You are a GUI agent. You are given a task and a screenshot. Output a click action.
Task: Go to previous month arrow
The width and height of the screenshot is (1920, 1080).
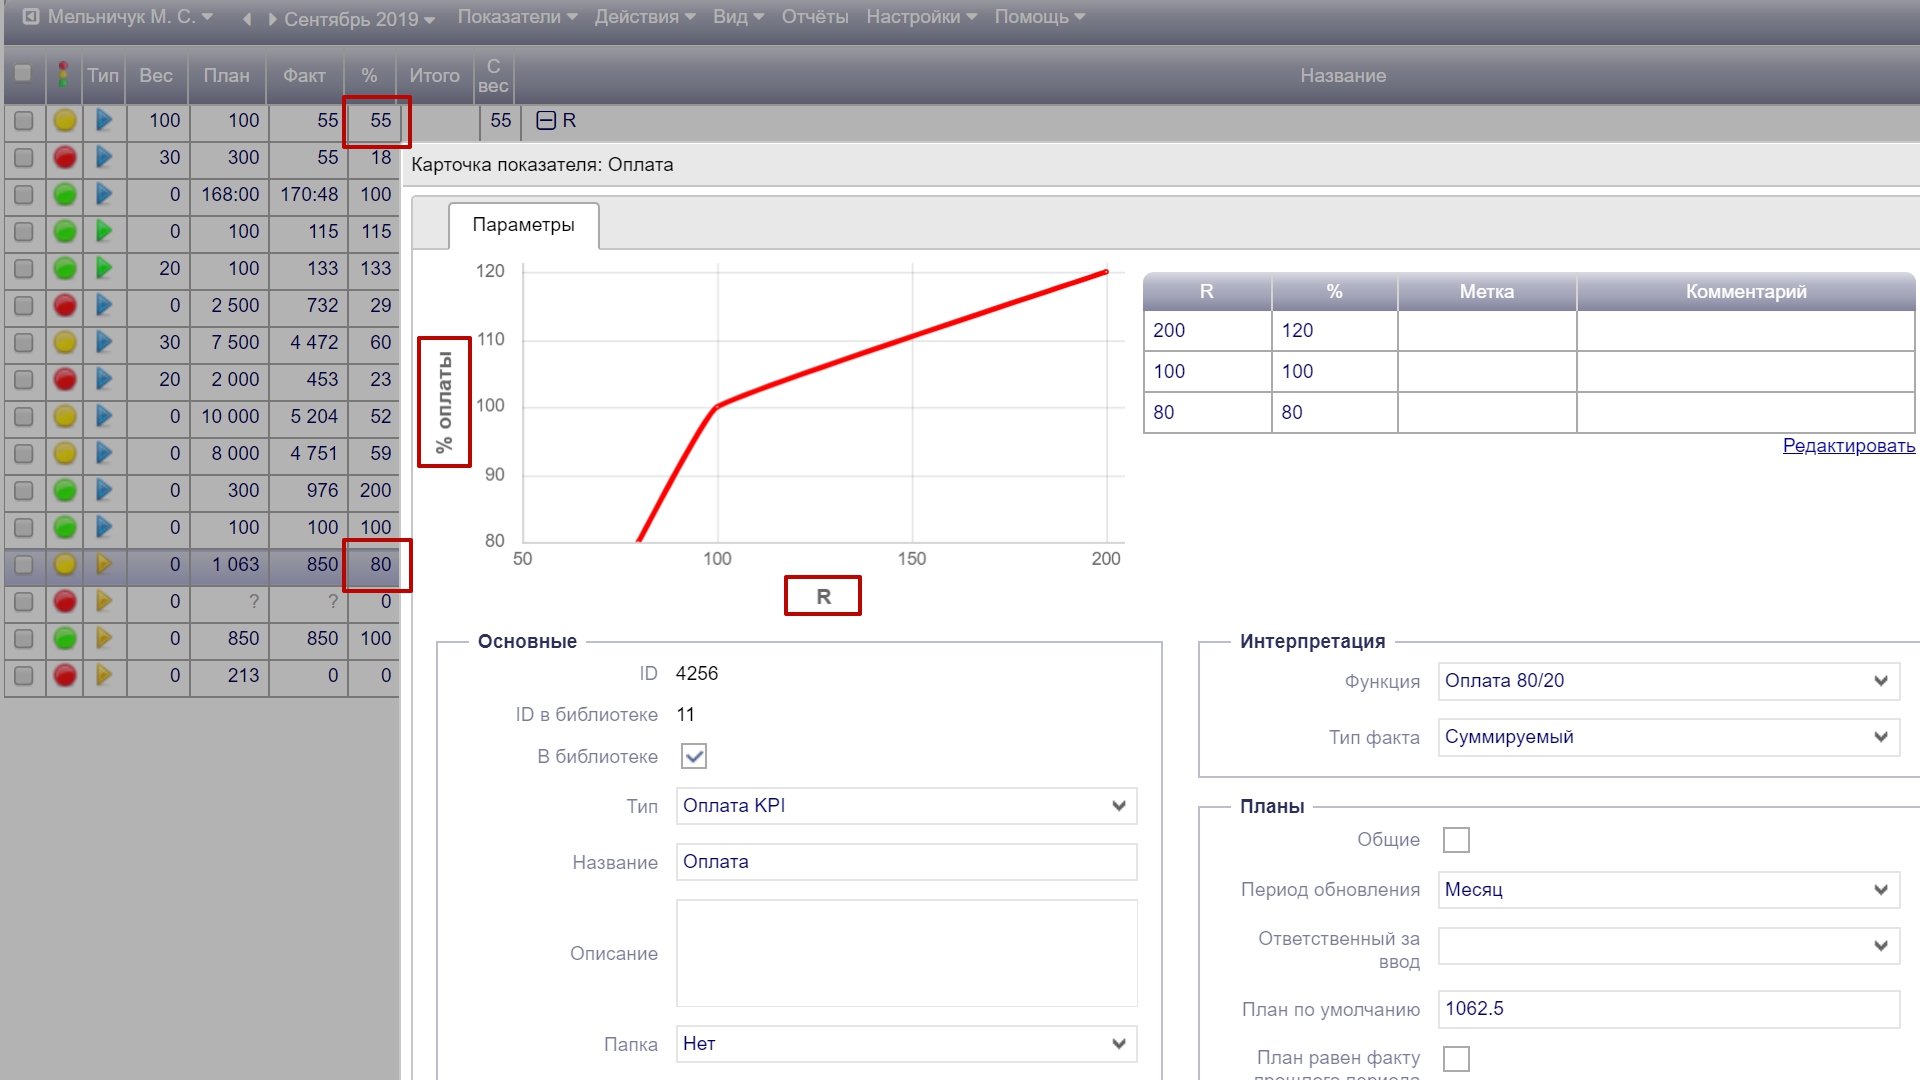(247, 19)
